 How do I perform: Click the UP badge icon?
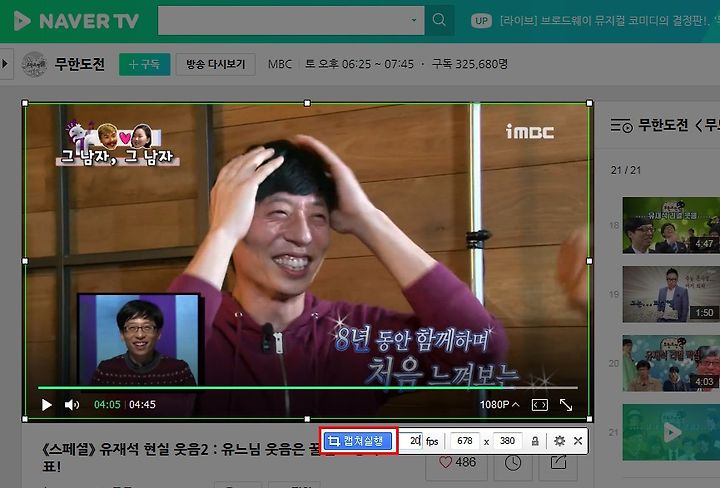coord(481,21)
